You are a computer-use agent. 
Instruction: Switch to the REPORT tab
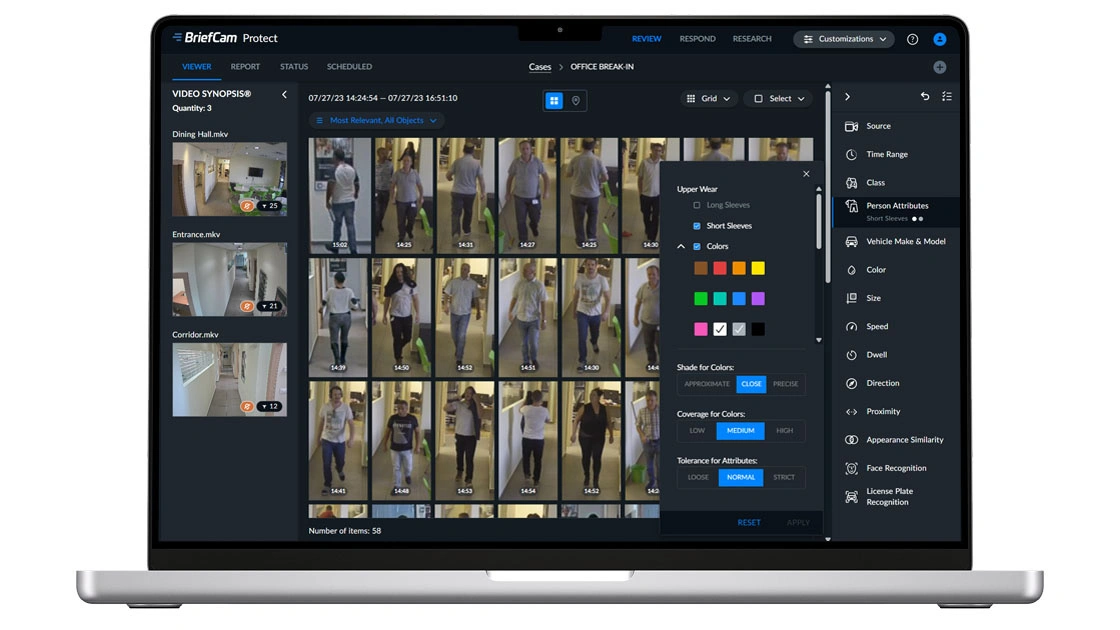[245, 67]
